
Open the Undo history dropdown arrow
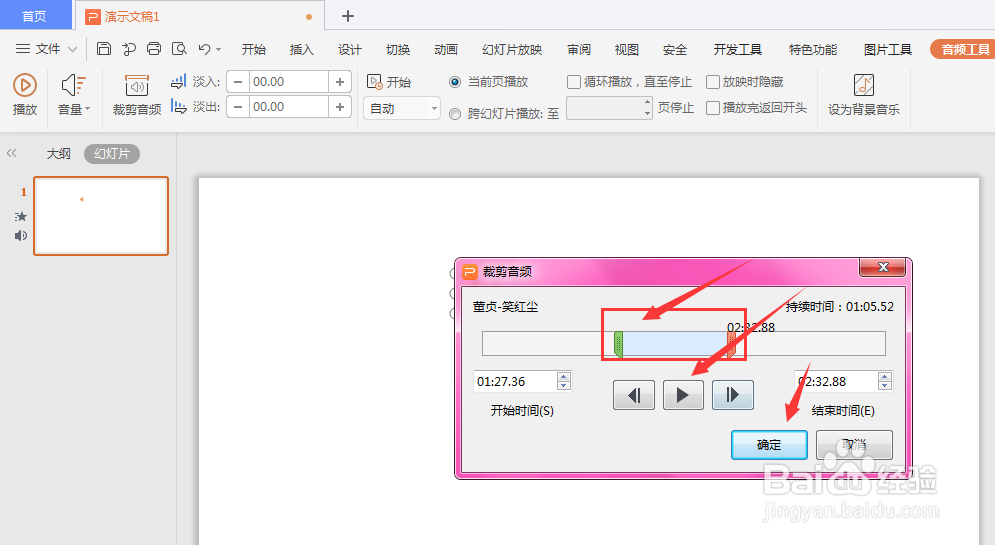[218, 49]
